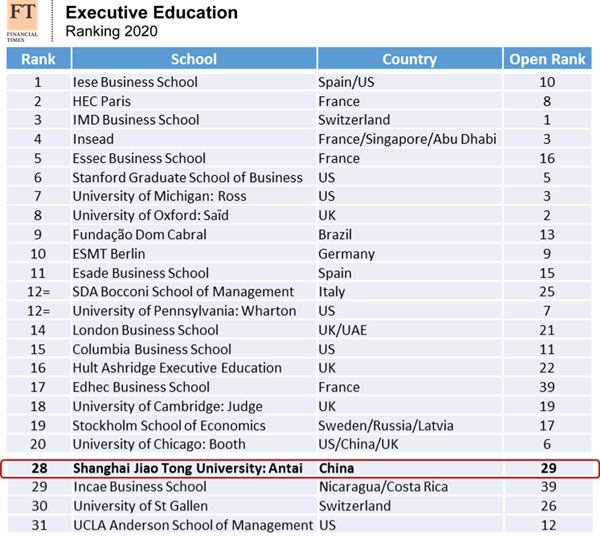This screenshot has width=600, height=536.
Task: Click the FT Financial Times logo
Action: tap(25, 22)
